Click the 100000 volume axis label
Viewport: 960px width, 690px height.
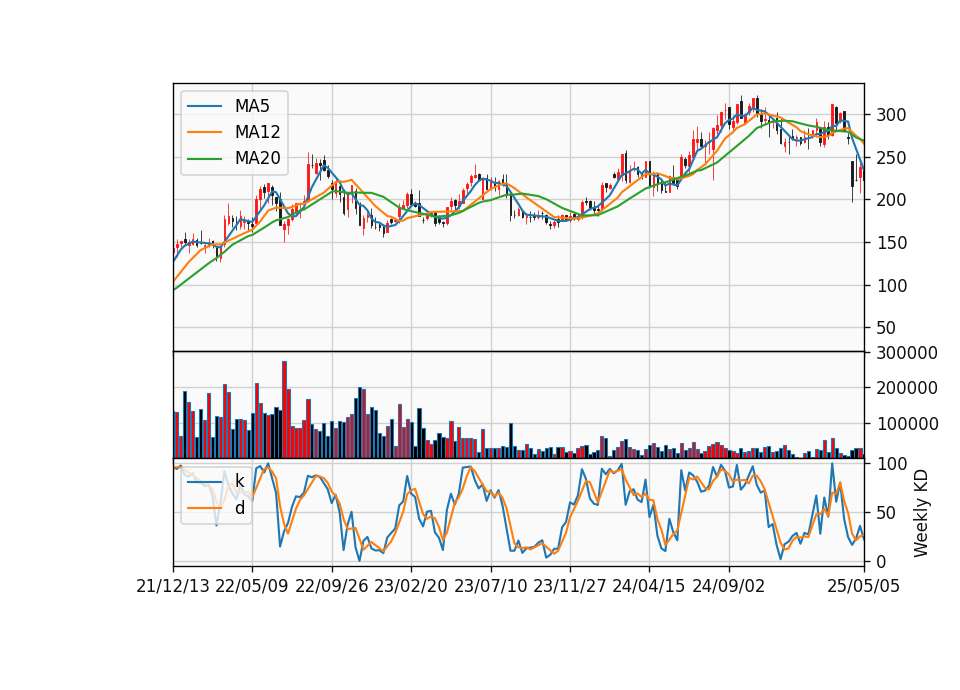click(x=907, y=424)
